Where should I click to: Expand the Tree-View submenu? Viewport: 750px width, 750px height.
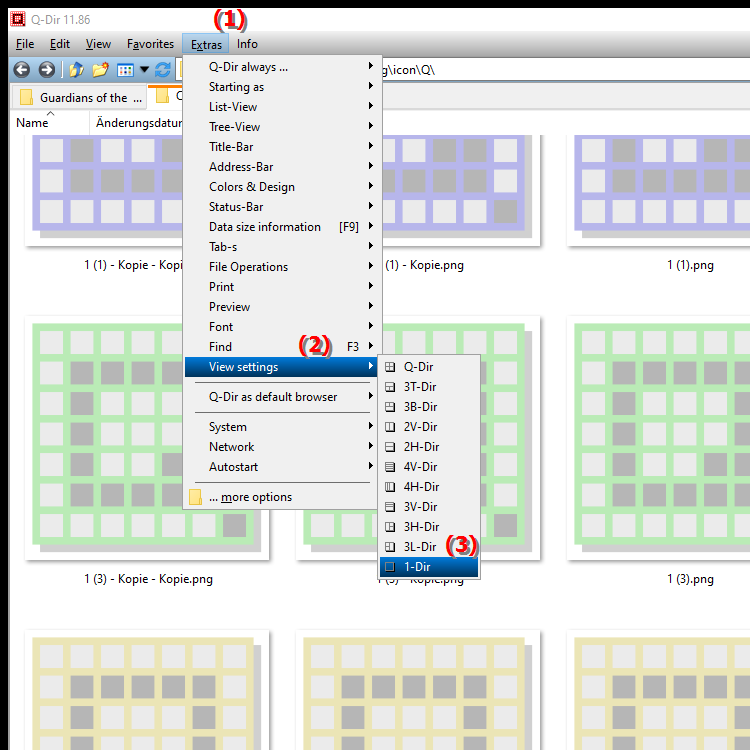282,127
